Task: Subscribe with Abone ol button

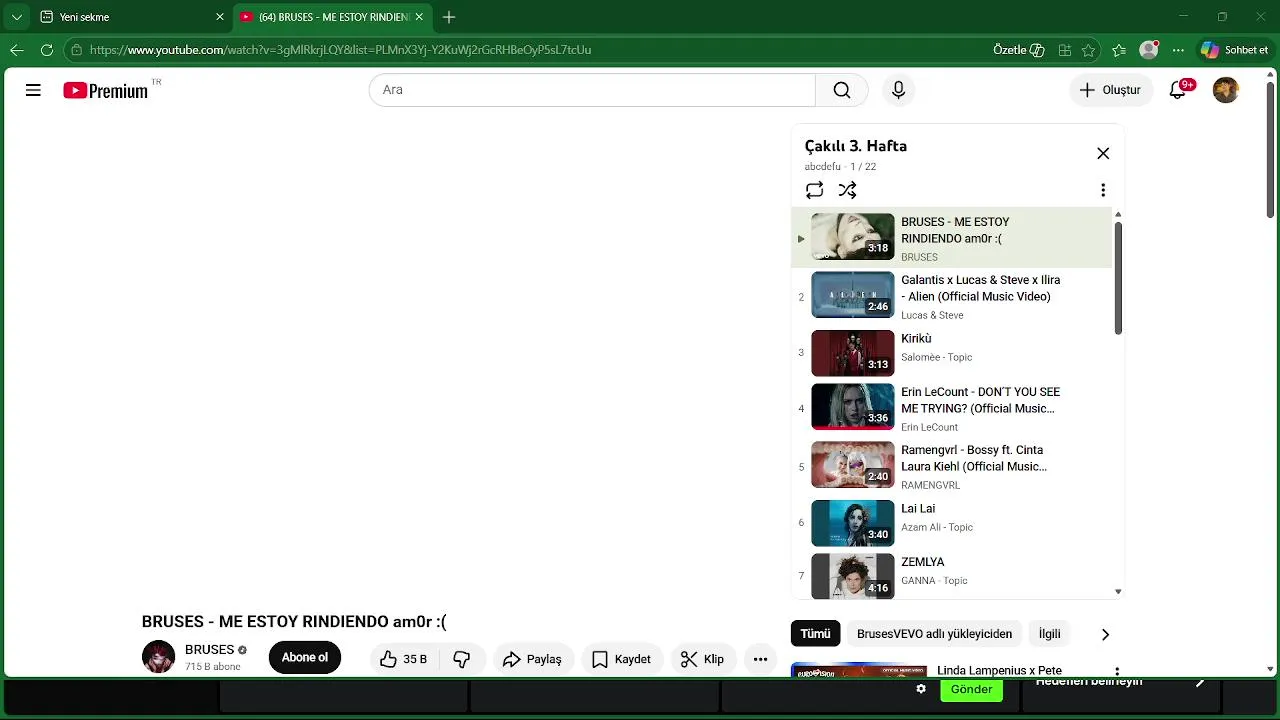Action: 305,657
